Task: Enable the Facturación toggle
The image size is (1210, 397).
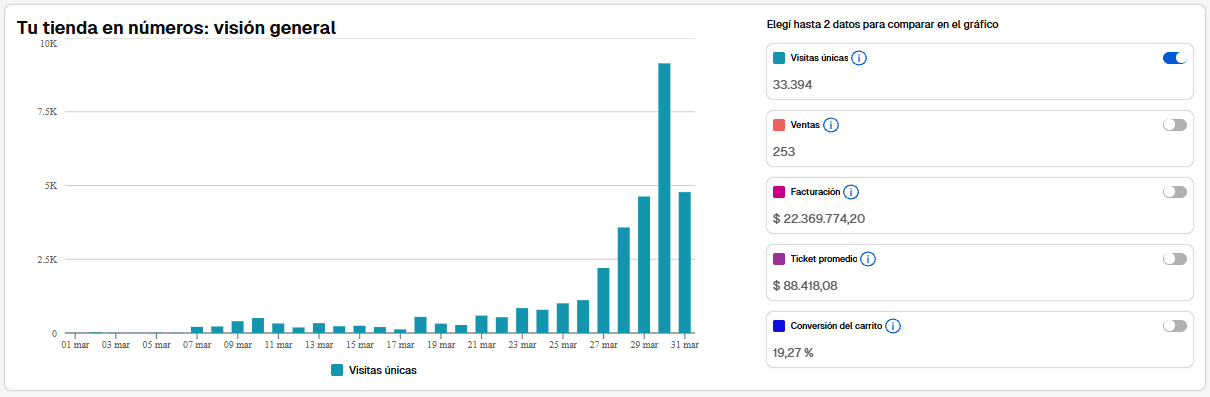Action: [1175, 192]
